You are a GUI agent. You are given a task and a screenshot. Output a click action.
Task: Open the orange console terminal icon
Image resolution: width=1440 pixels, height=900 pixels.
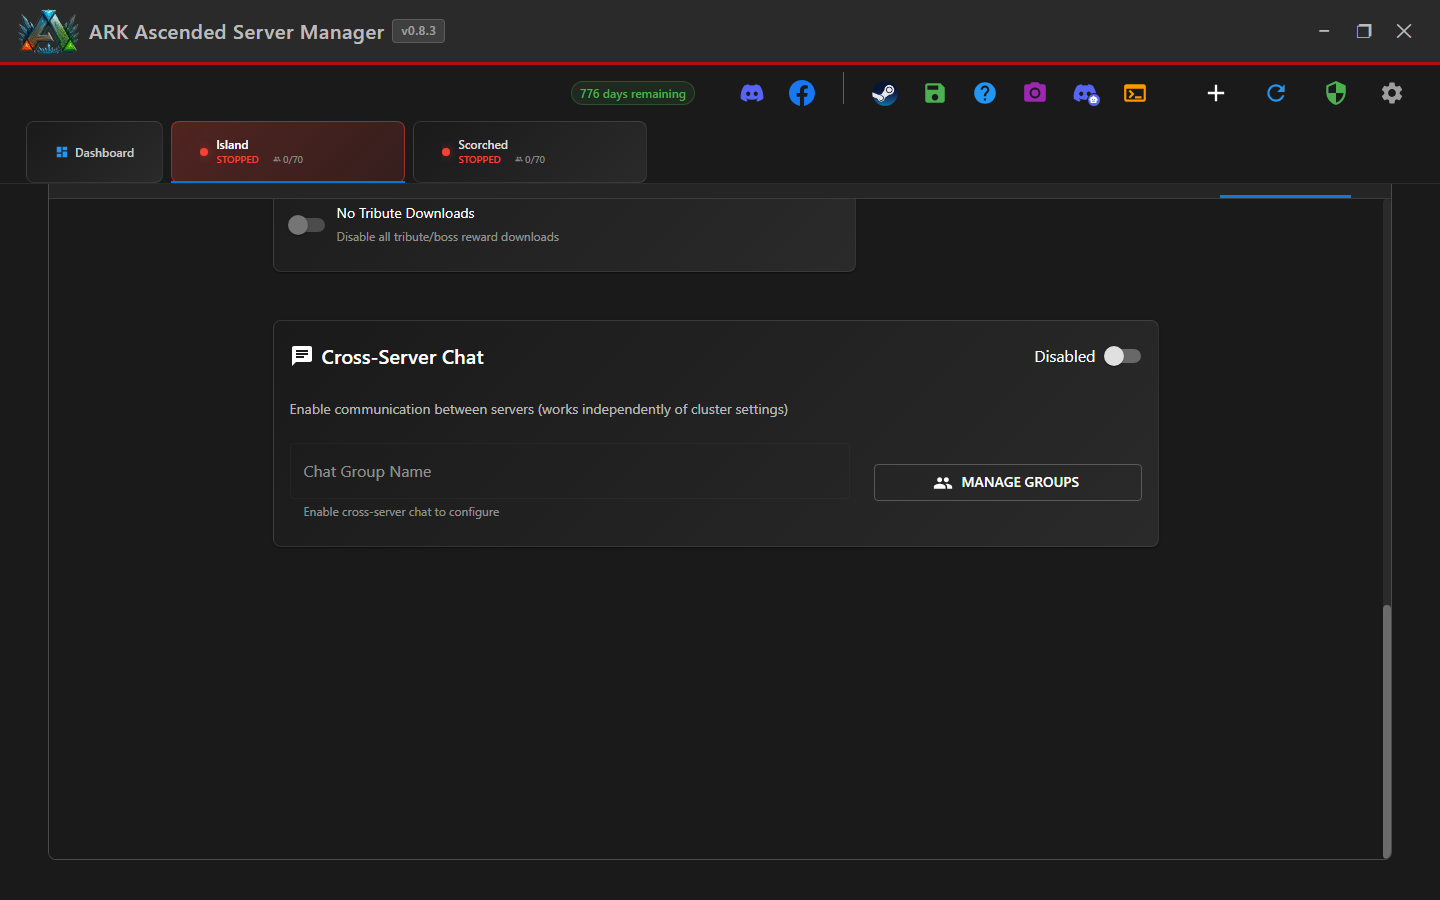pos(1135,93)
